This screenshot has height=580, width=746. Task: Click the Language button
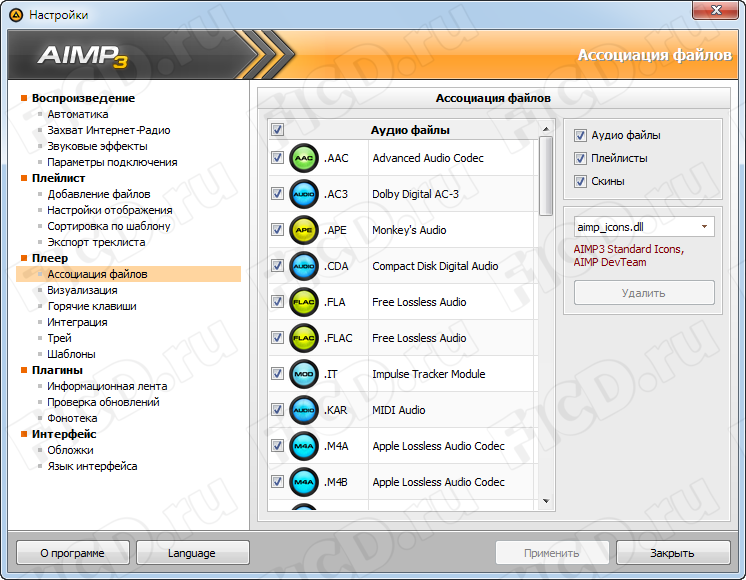pyautogui.click(x=192, y=553)
